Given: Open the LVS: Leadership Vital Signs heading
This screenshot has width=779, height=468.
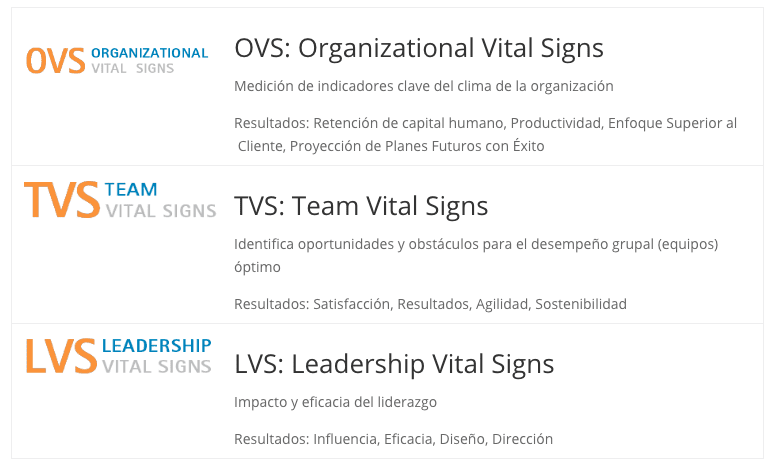Looking at the screenshot, I should click(394, 364).
